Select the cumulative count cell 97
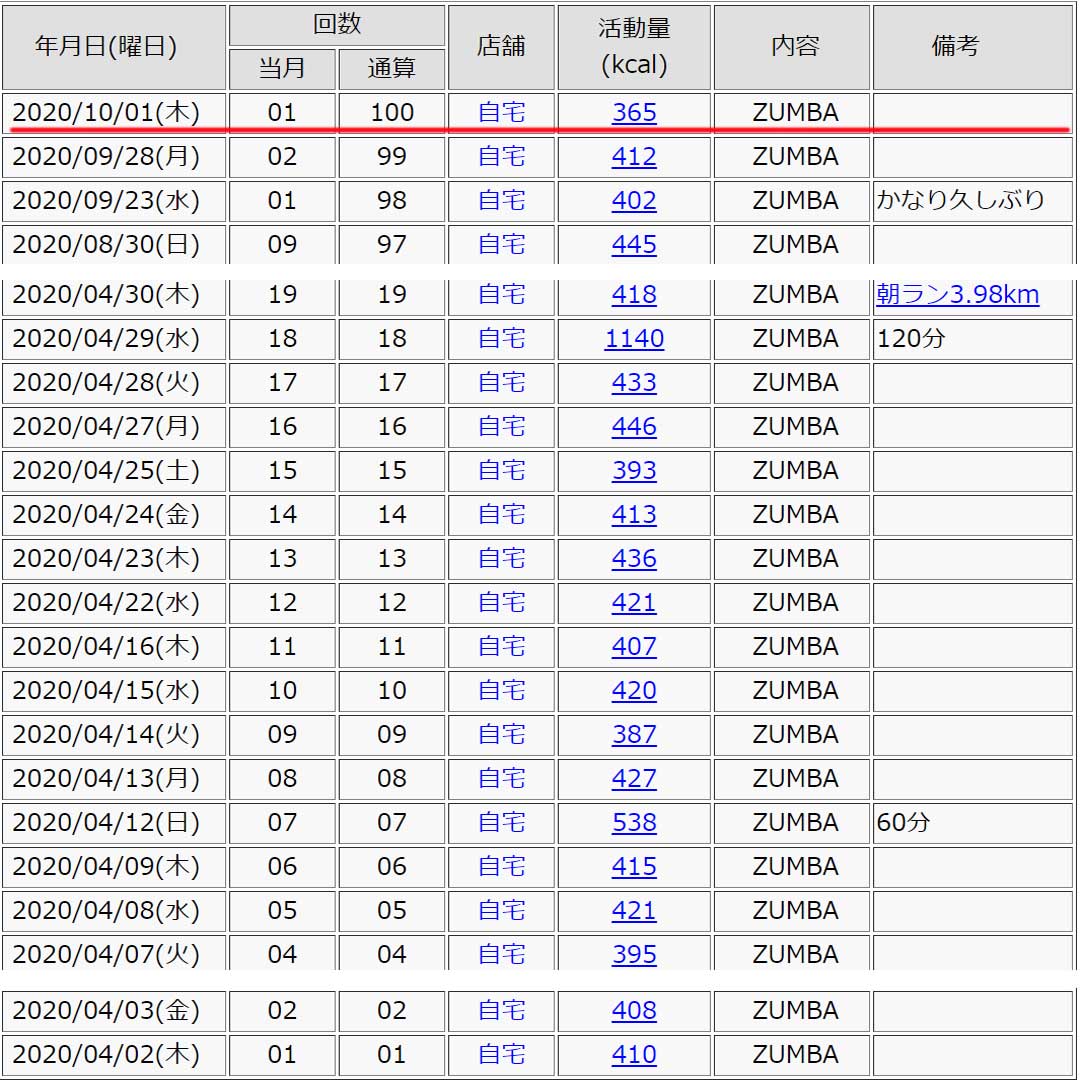The height and width of the screenshot is (1080, 1080). click(x=392, y=245)
